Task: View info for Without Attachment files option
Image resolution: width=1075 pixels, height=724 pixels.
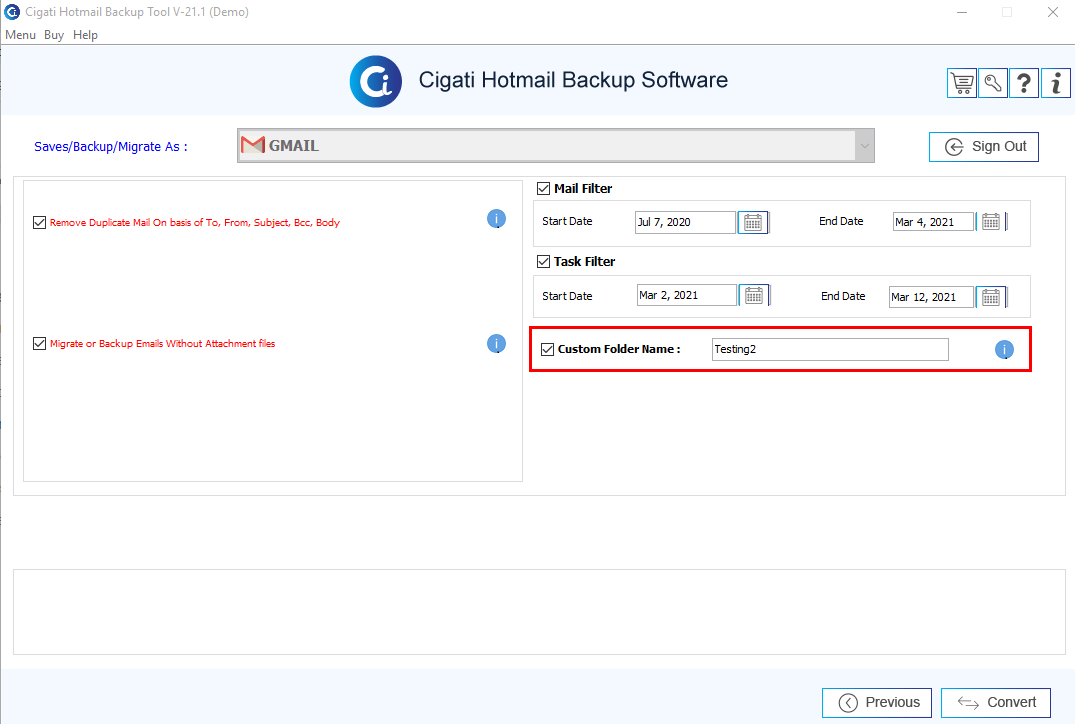Action: point(496,343)
